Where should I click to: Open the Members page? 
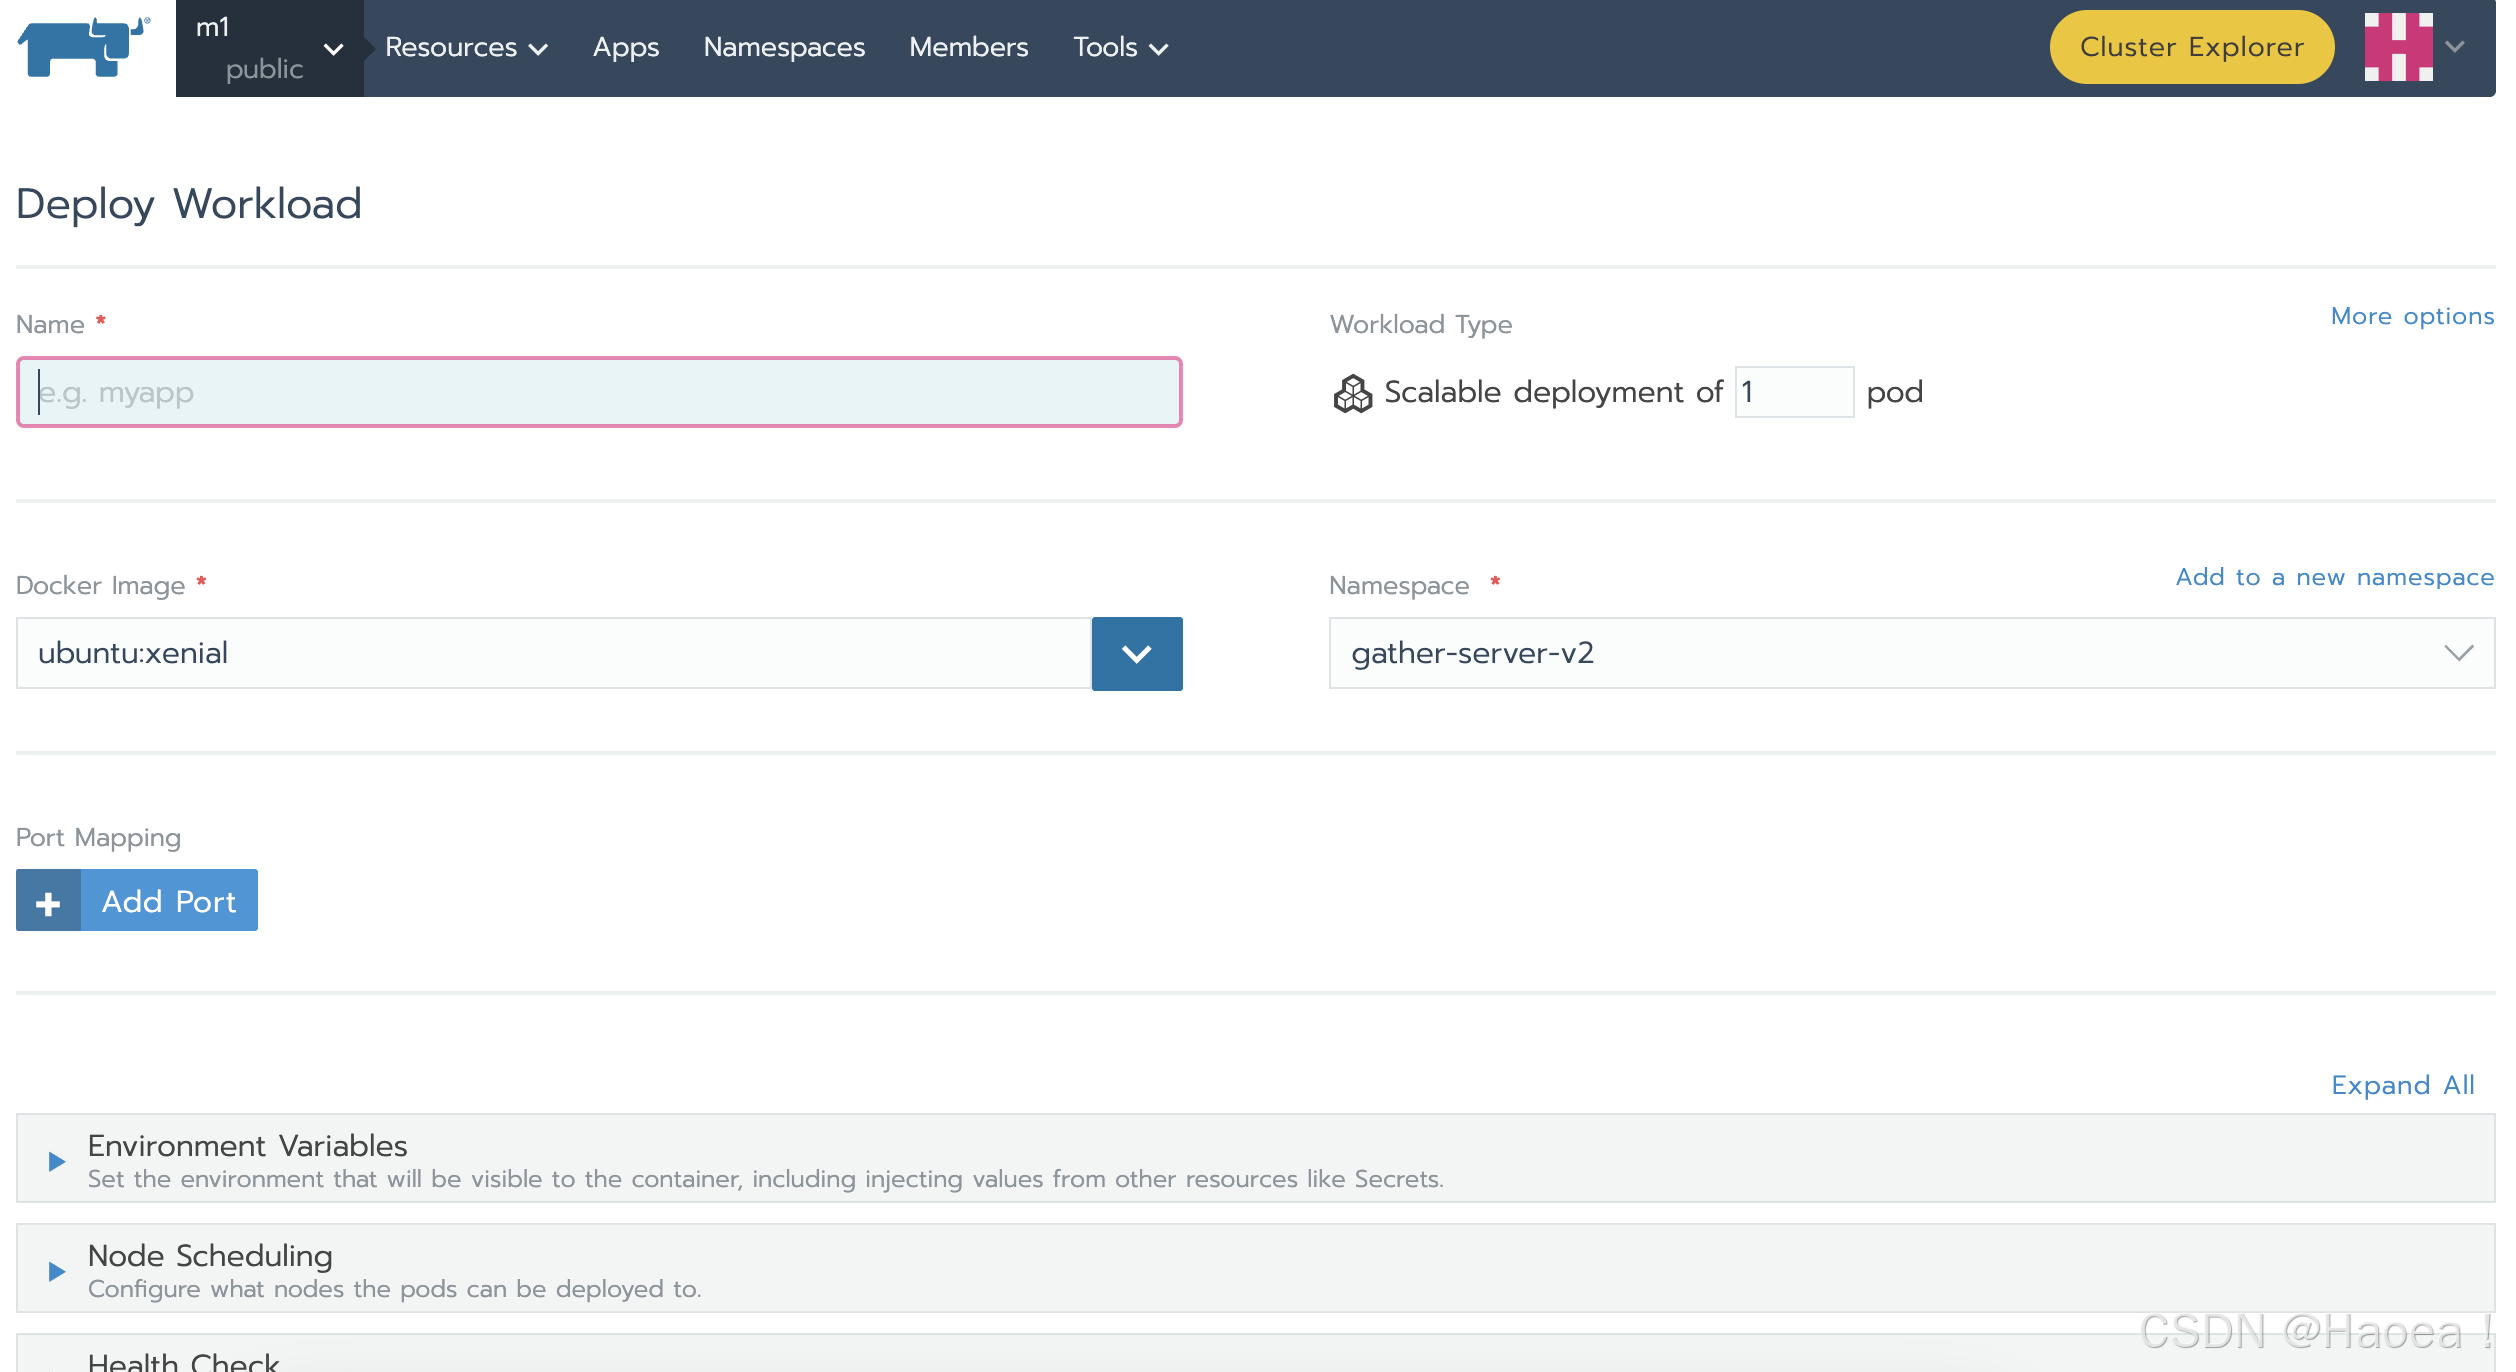(968, 48)
